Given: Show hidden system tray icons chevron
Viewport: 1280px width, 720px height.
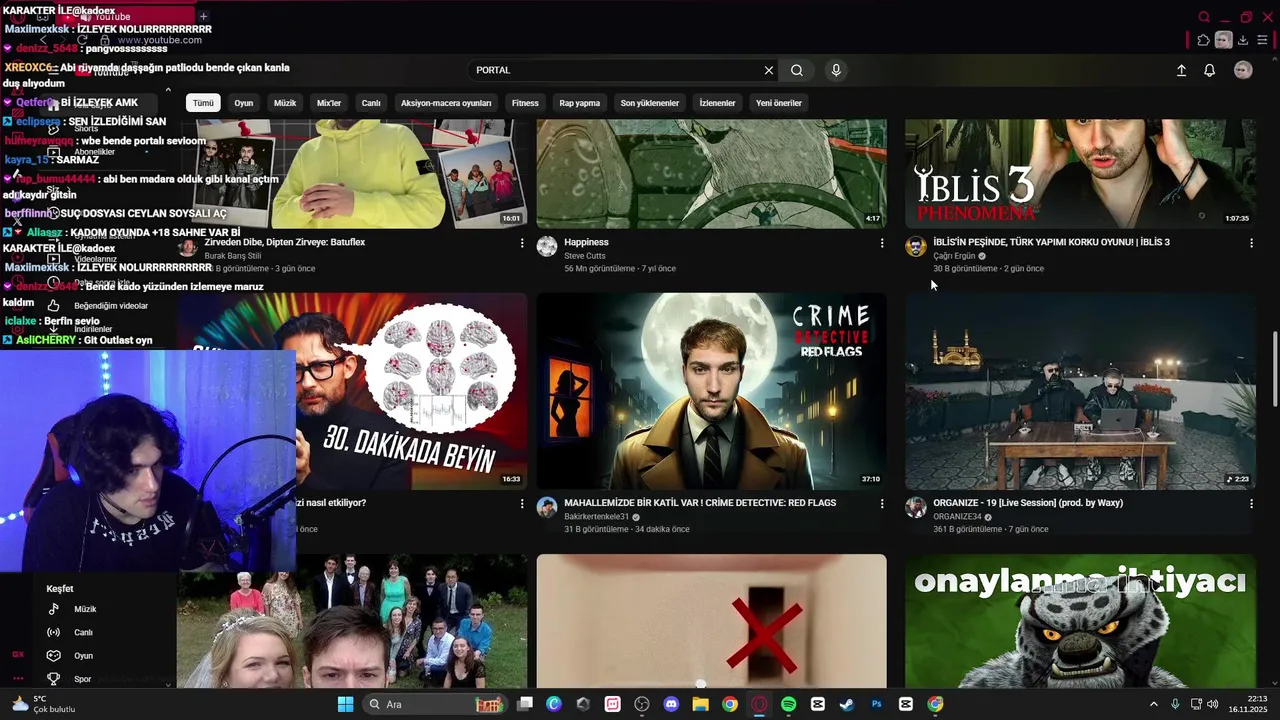Looking at the screenshot, I should click(1153, 704).
